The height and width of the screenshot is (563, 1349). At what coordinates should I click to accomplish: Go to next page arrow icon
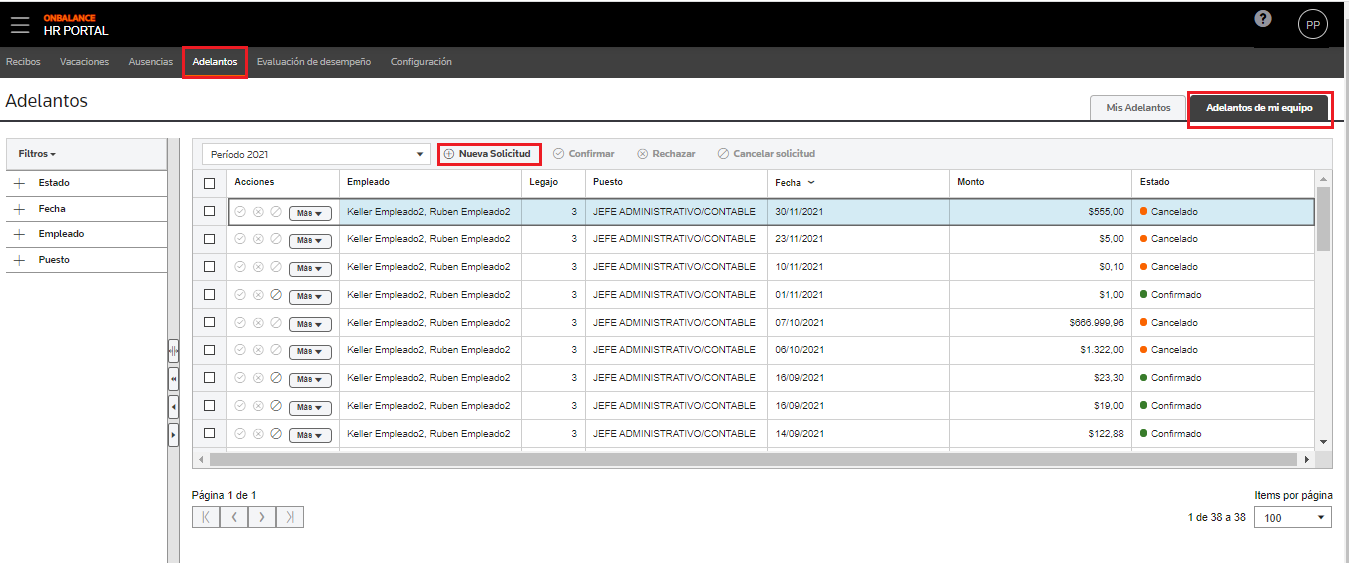click(x=262, y=517)
